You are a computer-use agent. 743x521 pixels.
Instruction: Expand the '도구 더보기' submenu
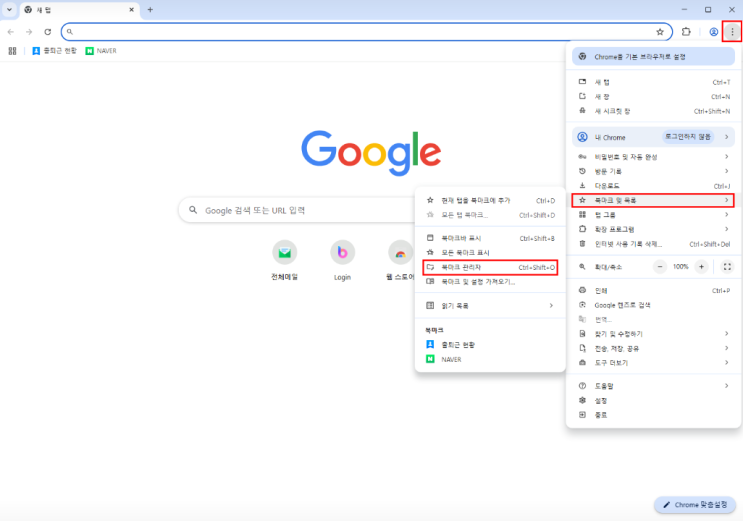click(653, 363)
